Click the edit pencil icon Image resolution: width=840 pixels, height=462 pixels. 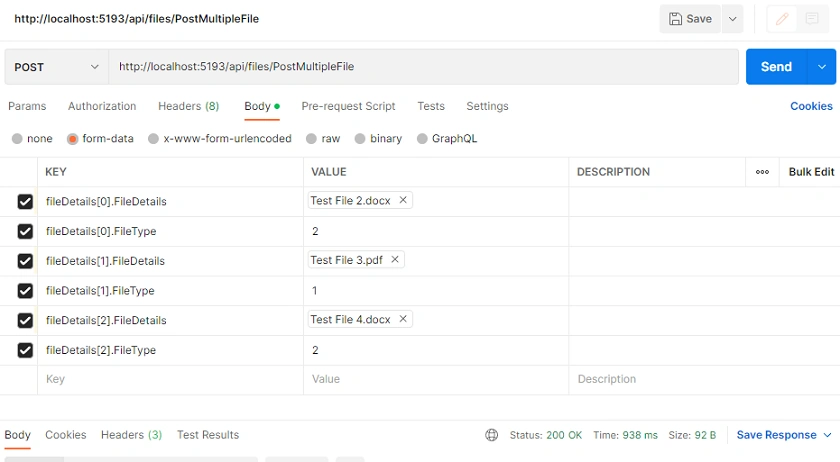782,19
